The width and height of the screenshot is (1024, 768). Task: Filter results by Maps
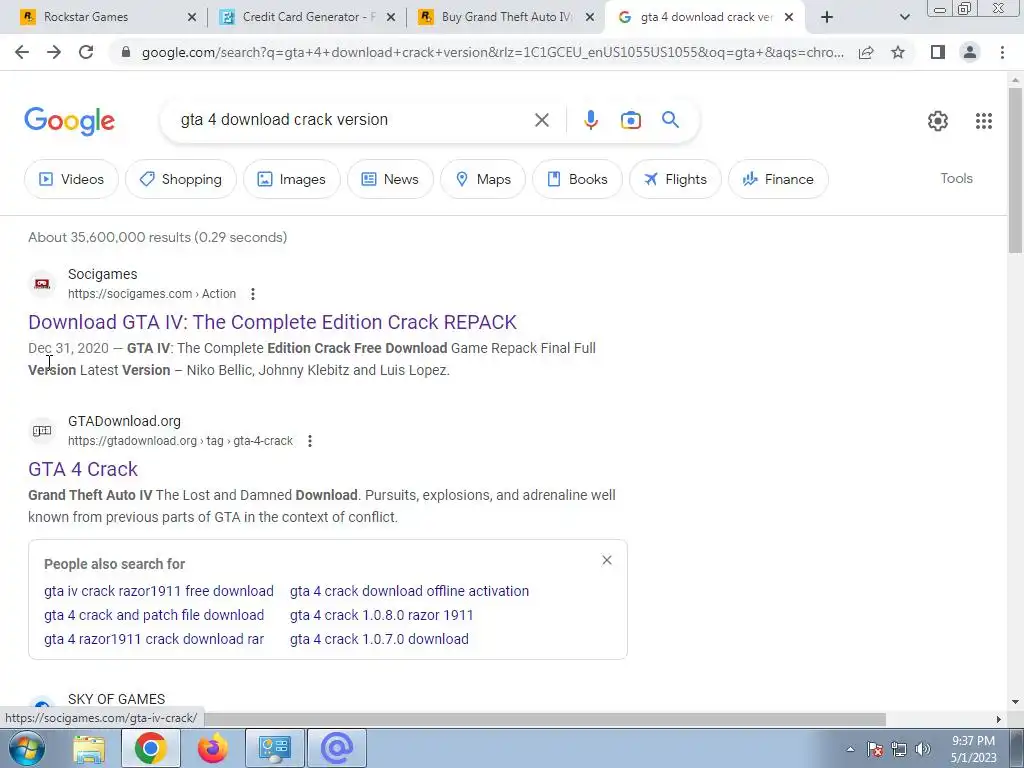(483, 179)
